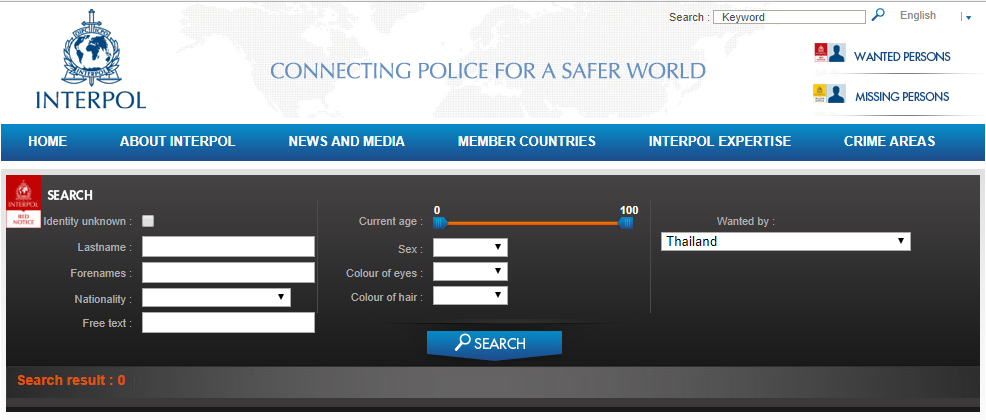Viewport: 986px width, 420px height.
Task: Click the blue SEARCH button
Action: pyautogui.click(x=494, y=344)
